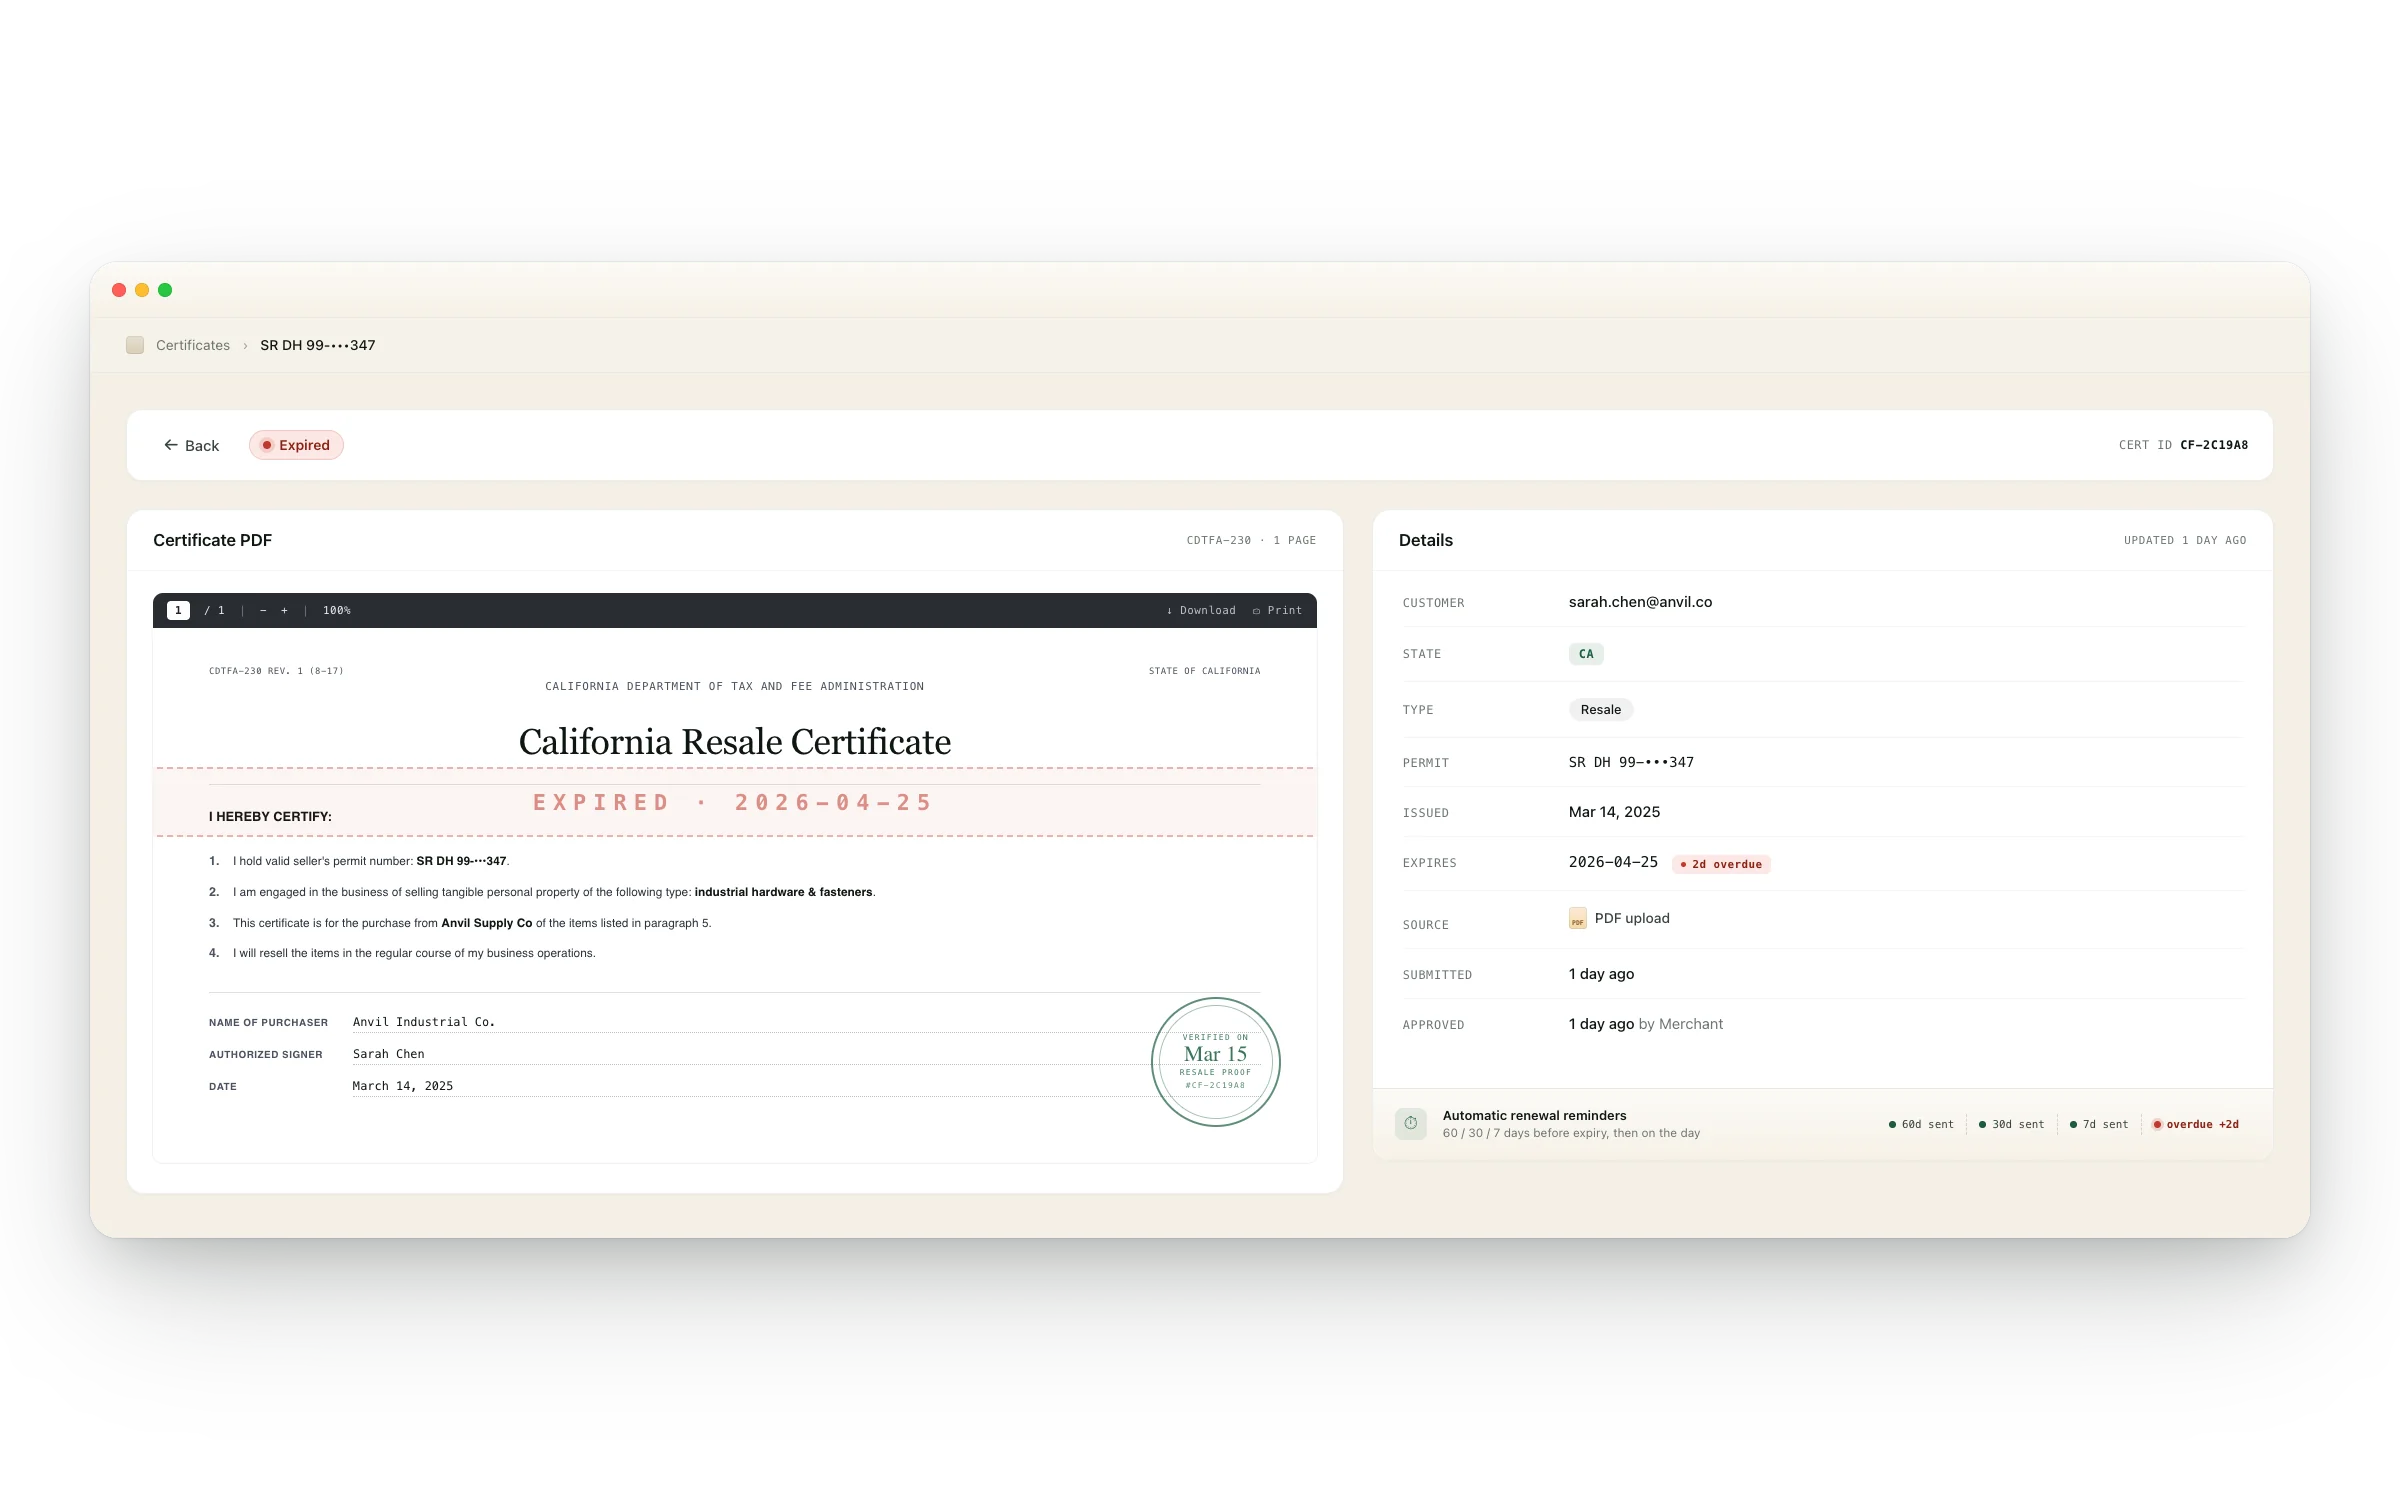This screenshot has width=2400, height=1500.
Task: Click the 2d overdue badge
Action: 1721,864
